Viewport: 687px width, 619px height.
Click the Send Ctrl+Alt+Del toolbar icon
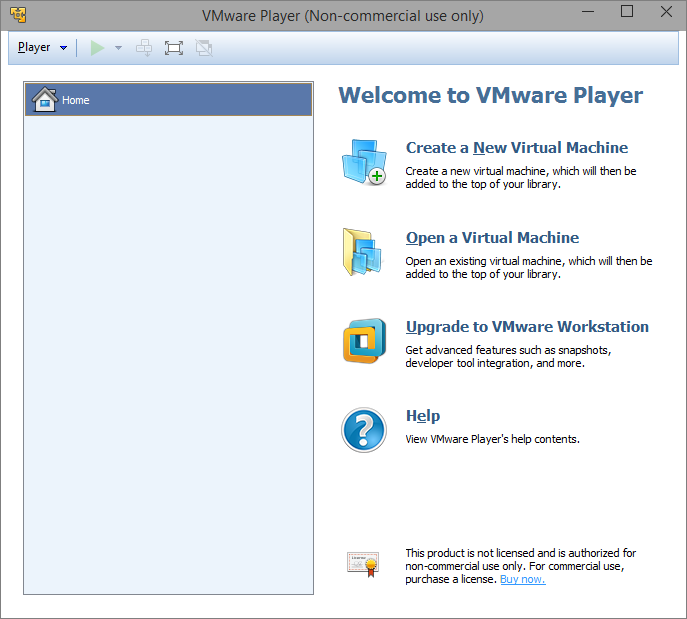(144, 48)
